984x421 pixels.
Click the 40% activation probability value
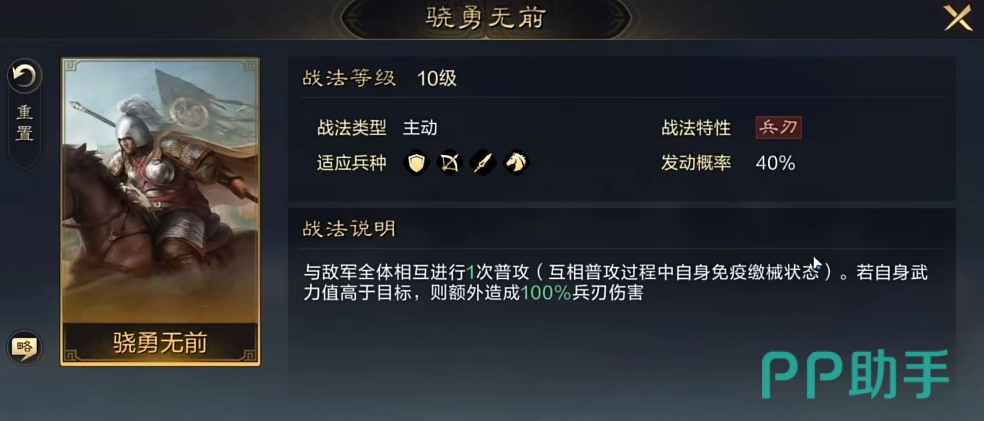(x=775, y=163)
